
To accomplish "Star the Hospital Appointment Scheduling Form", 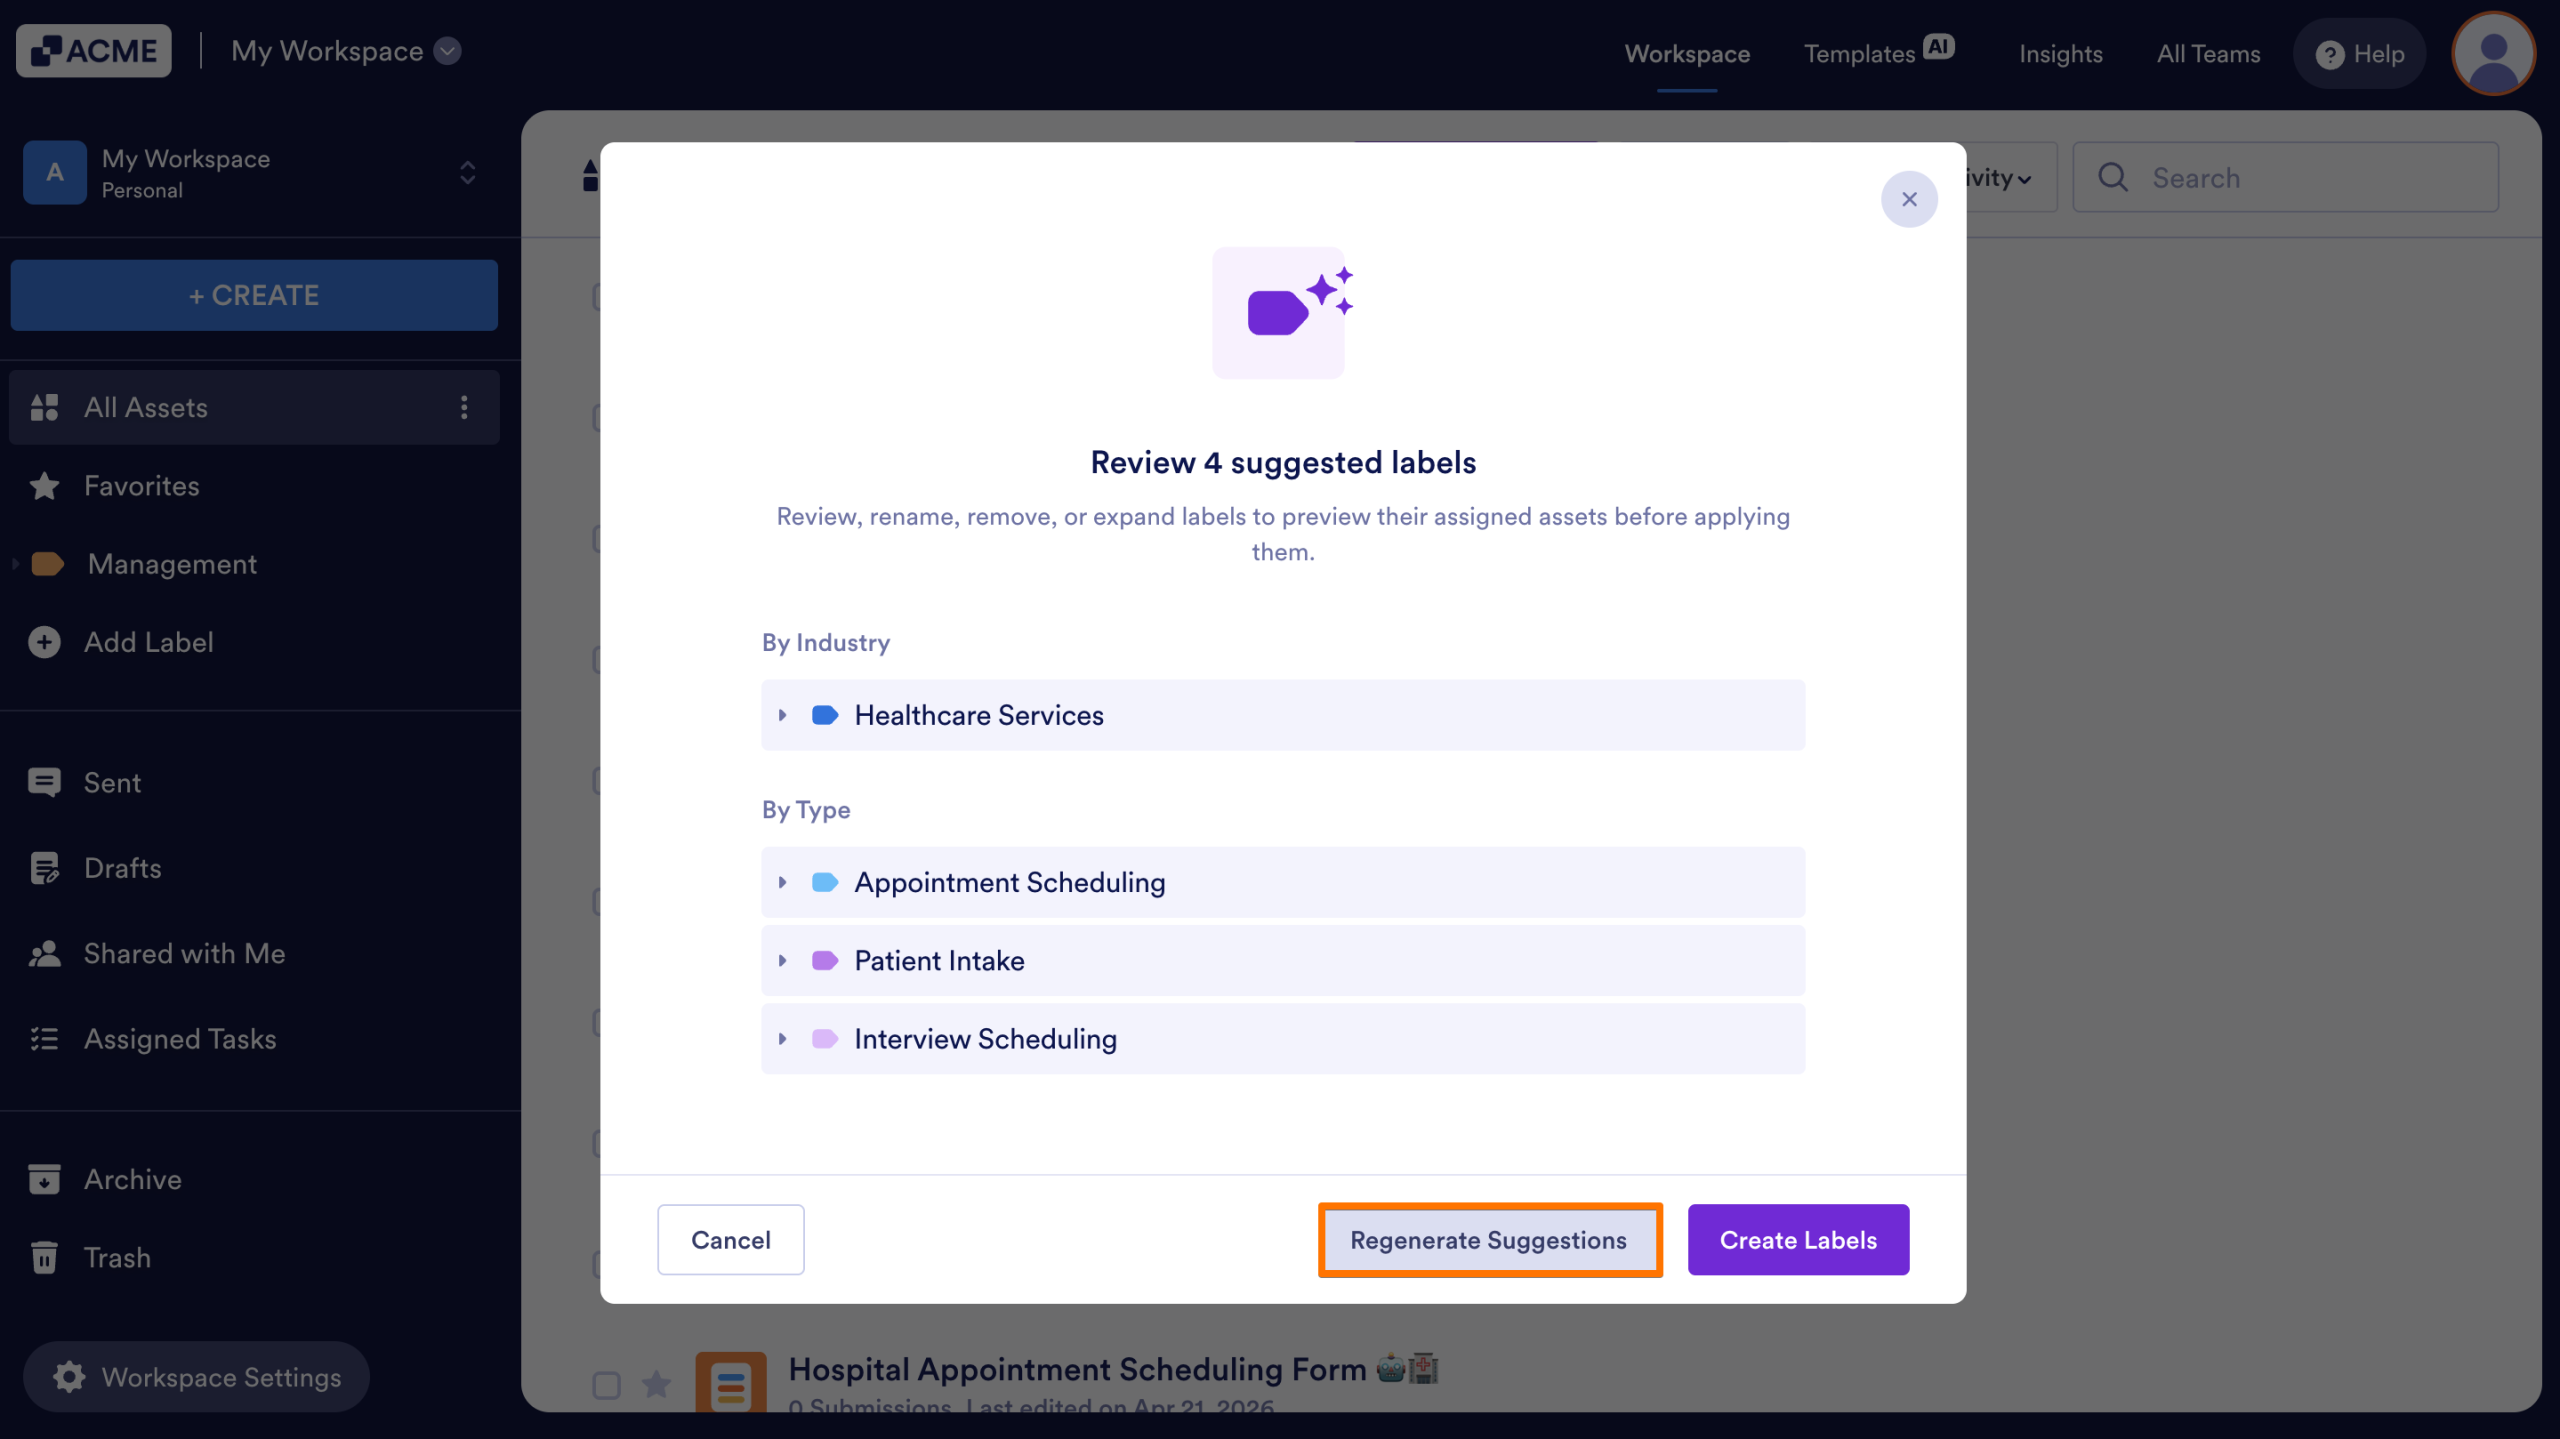I will coord(656,1385).
